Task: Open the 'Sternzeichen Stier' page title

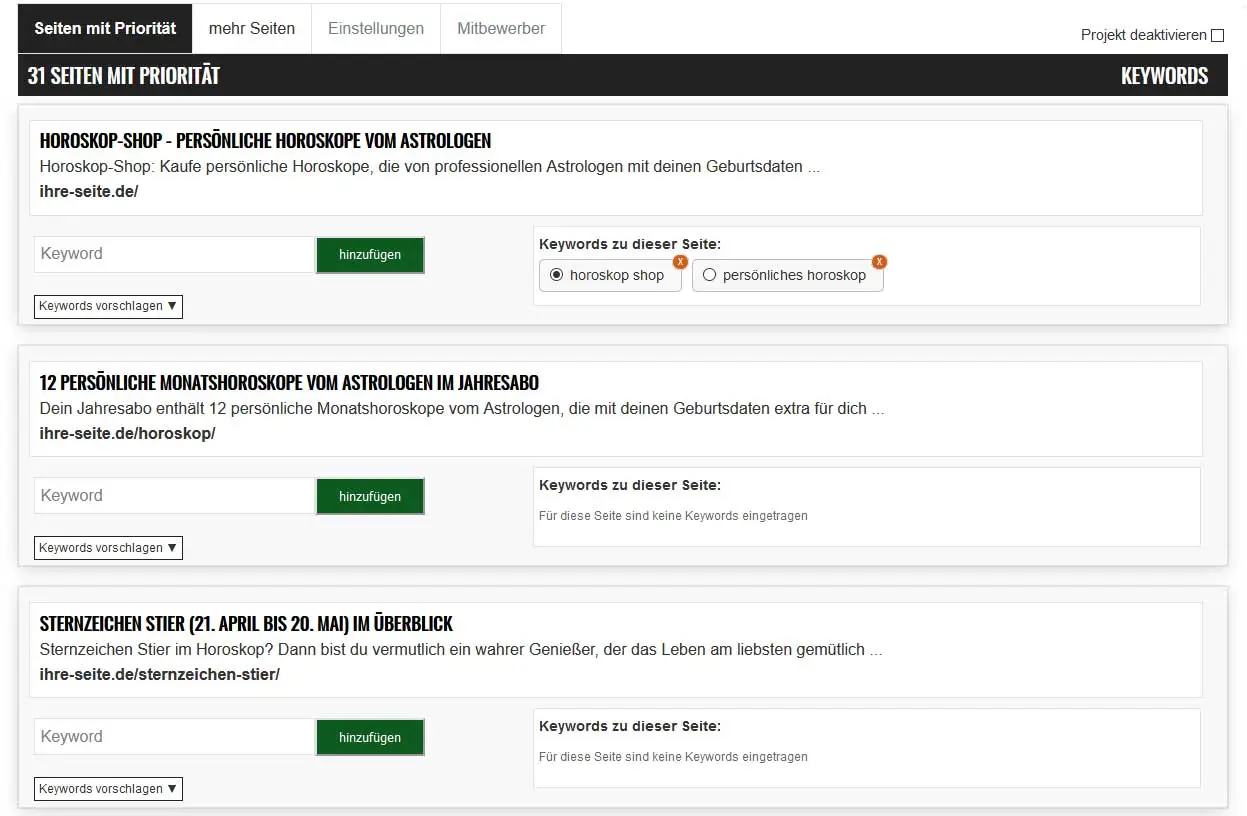Action: tap(246, 624)
